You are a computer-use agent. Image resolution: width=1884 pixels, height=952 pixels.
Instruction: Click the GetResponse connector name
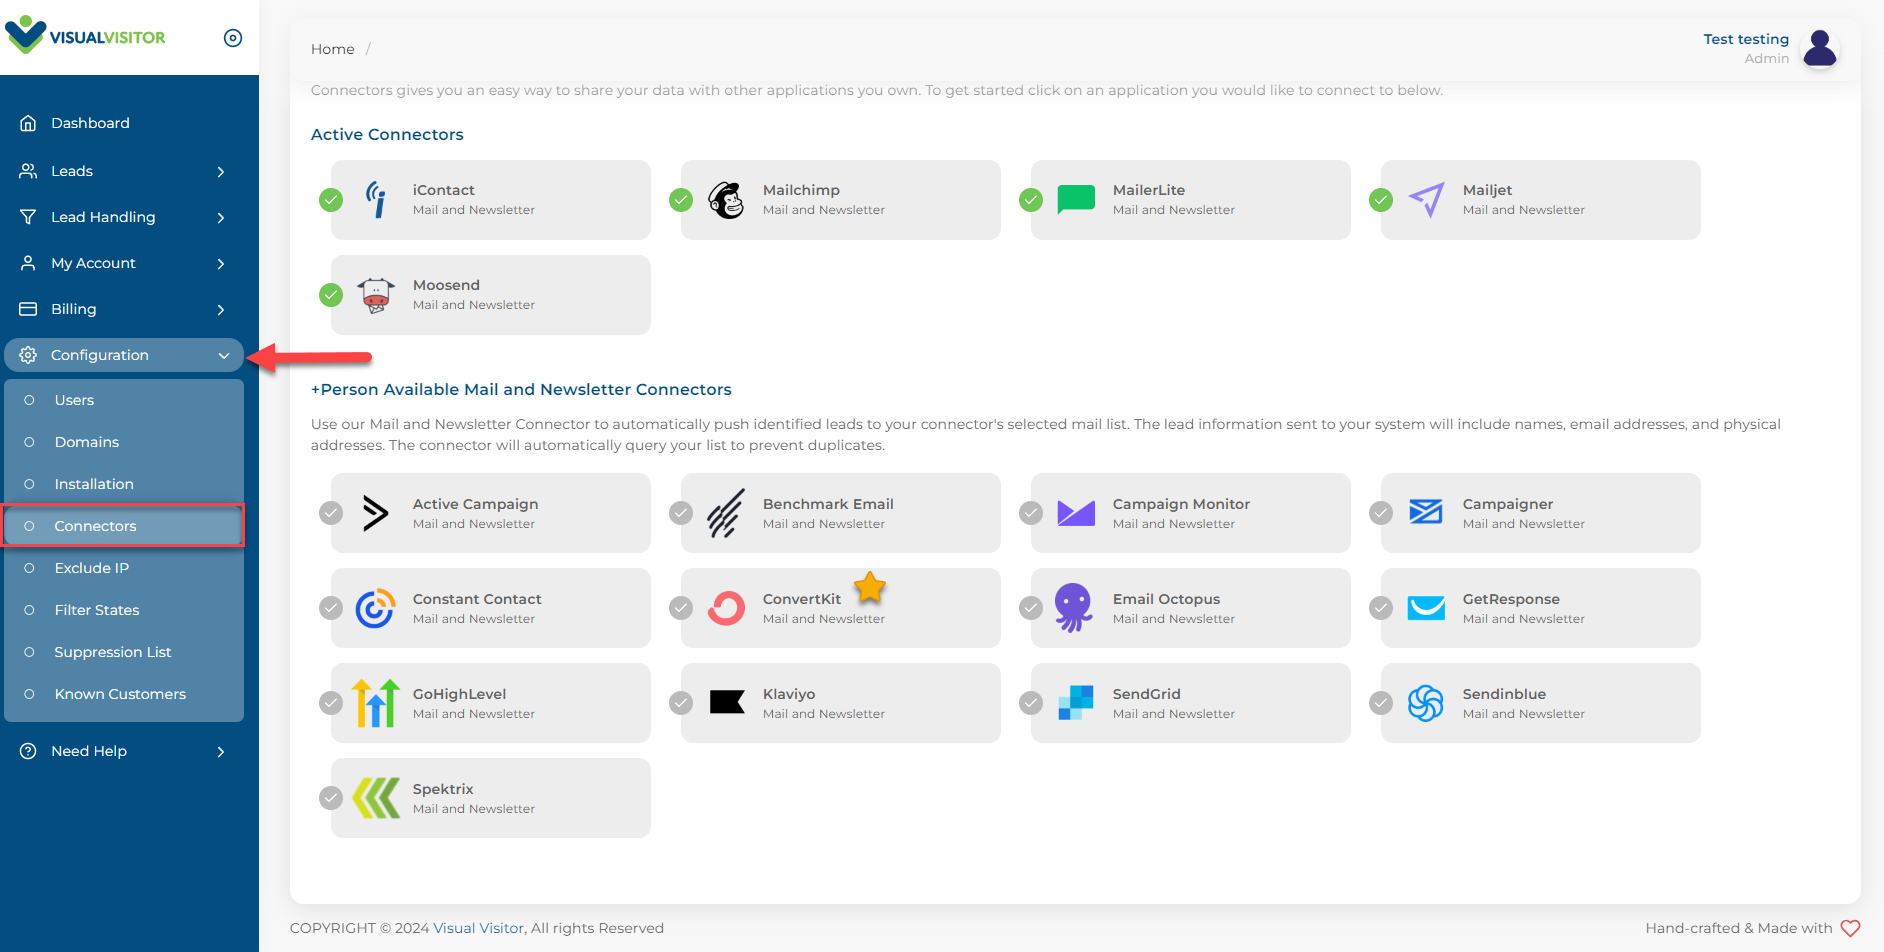click(1511, 599)
